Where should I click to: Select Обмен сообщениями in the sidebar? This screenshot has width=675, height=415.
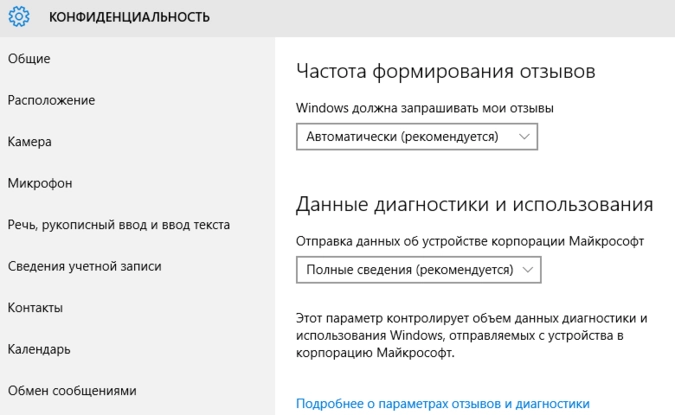[x=72, y=390]
